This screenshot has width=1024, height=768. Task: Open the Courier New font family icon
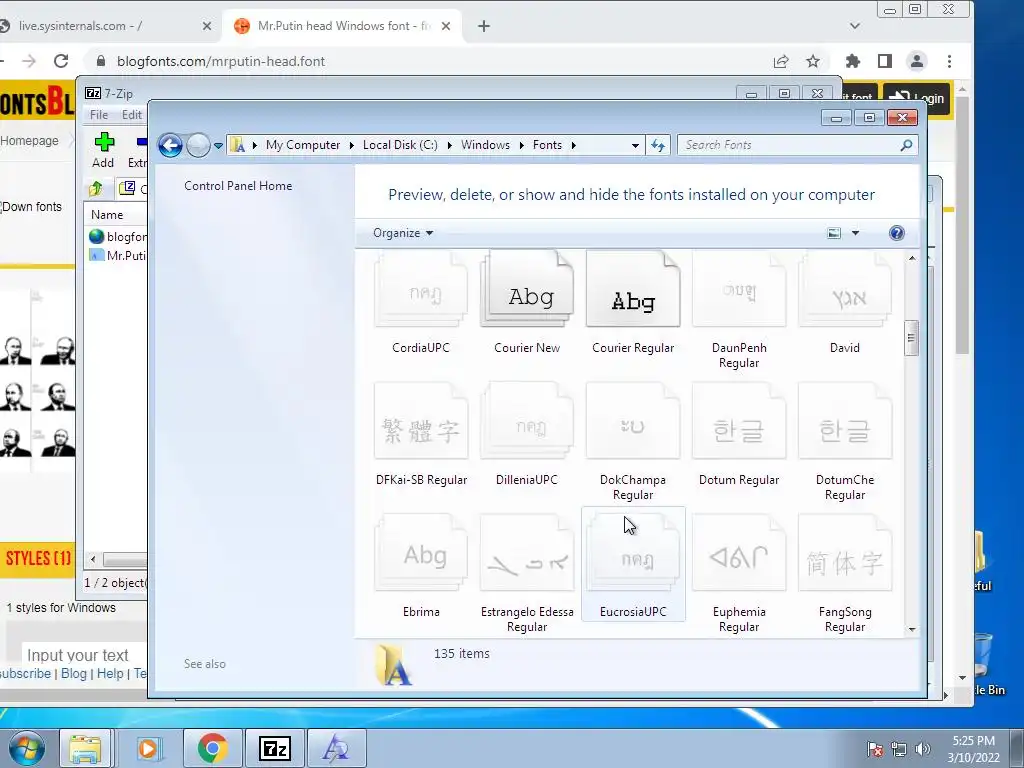point(526,291)
